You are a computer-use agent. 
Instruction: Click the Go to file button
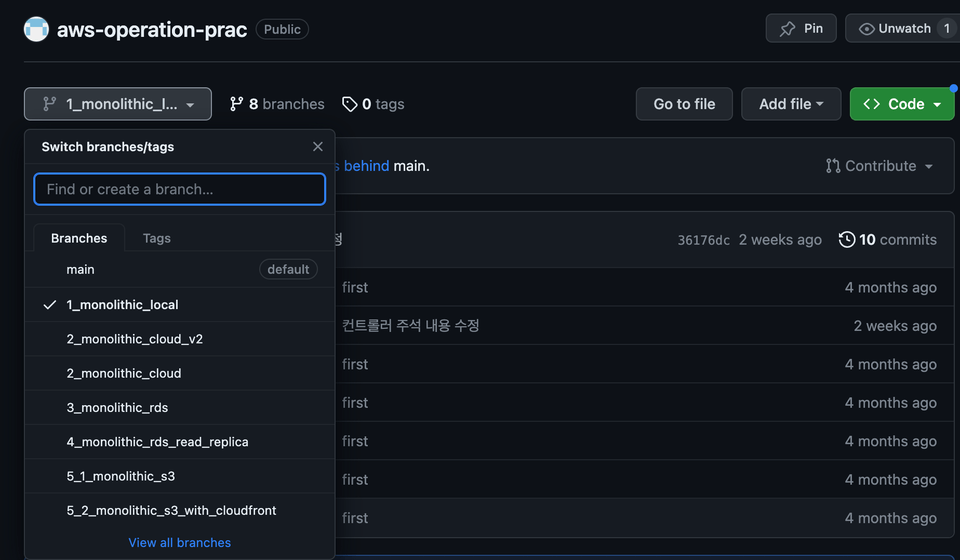click(x=684, y=104)
